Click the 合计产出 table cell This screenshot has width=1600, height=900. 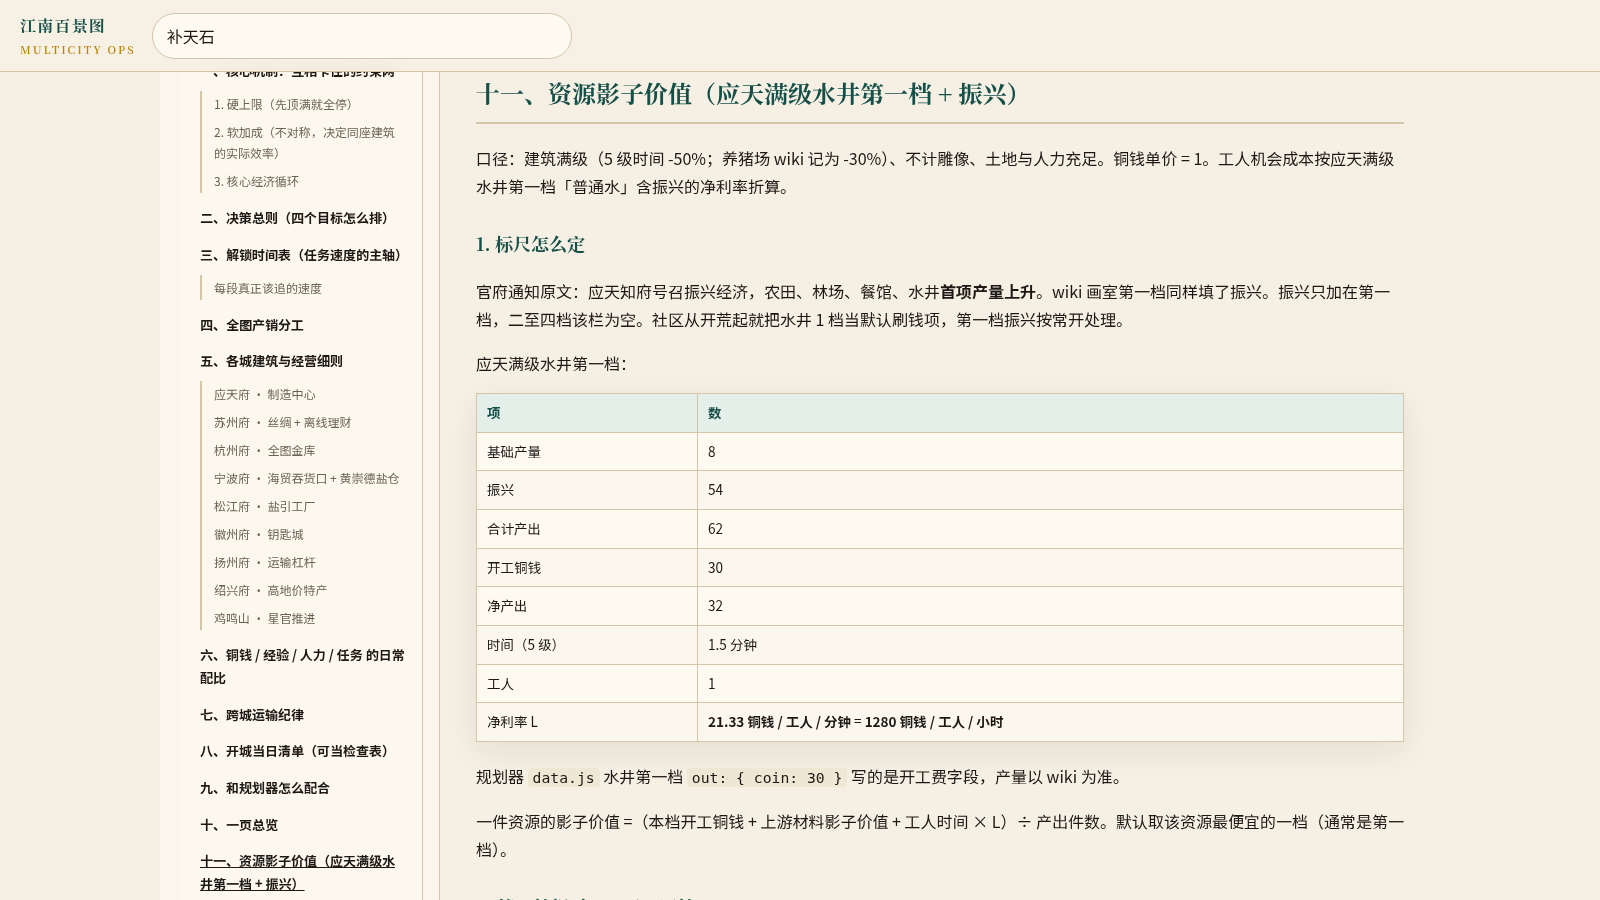coord(586,529)
